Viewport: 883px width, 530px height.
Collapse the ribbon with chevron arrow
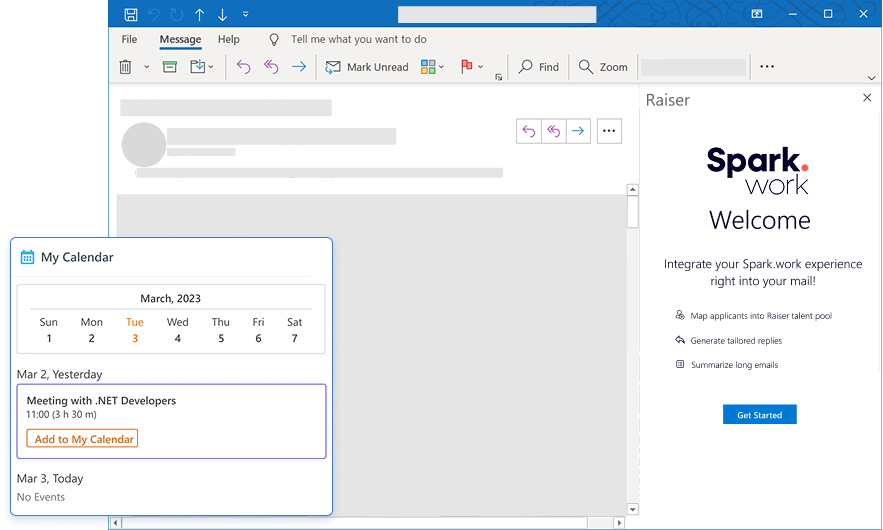click(871, 78)
